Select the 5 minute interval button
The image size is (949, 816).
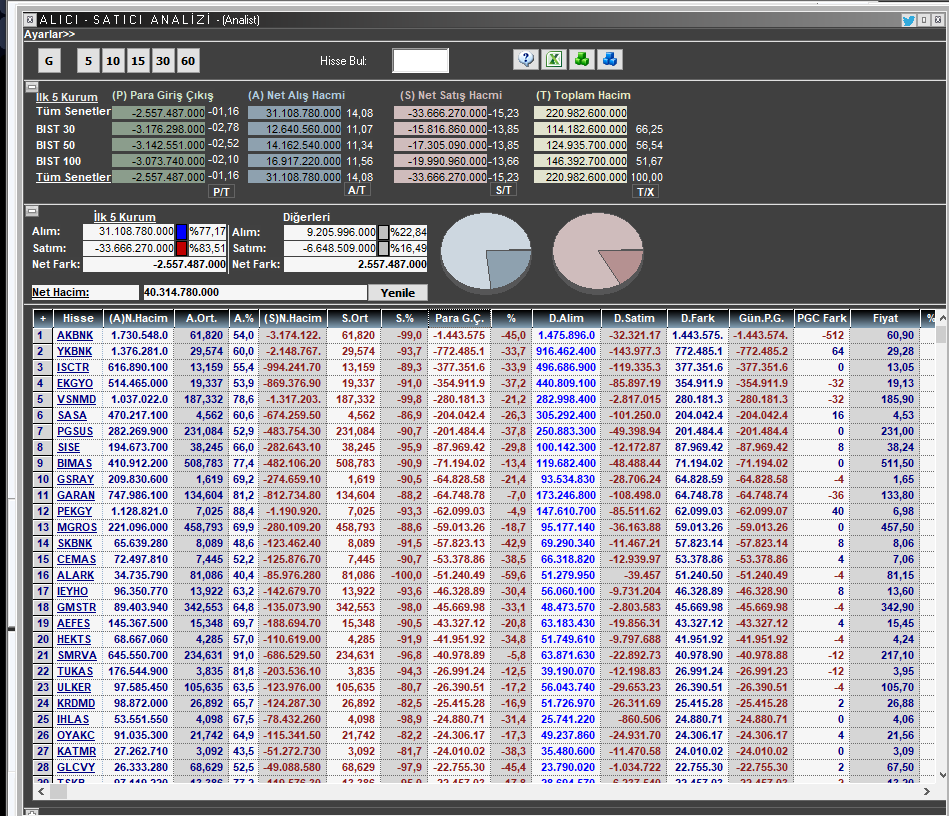coord(88,61)
